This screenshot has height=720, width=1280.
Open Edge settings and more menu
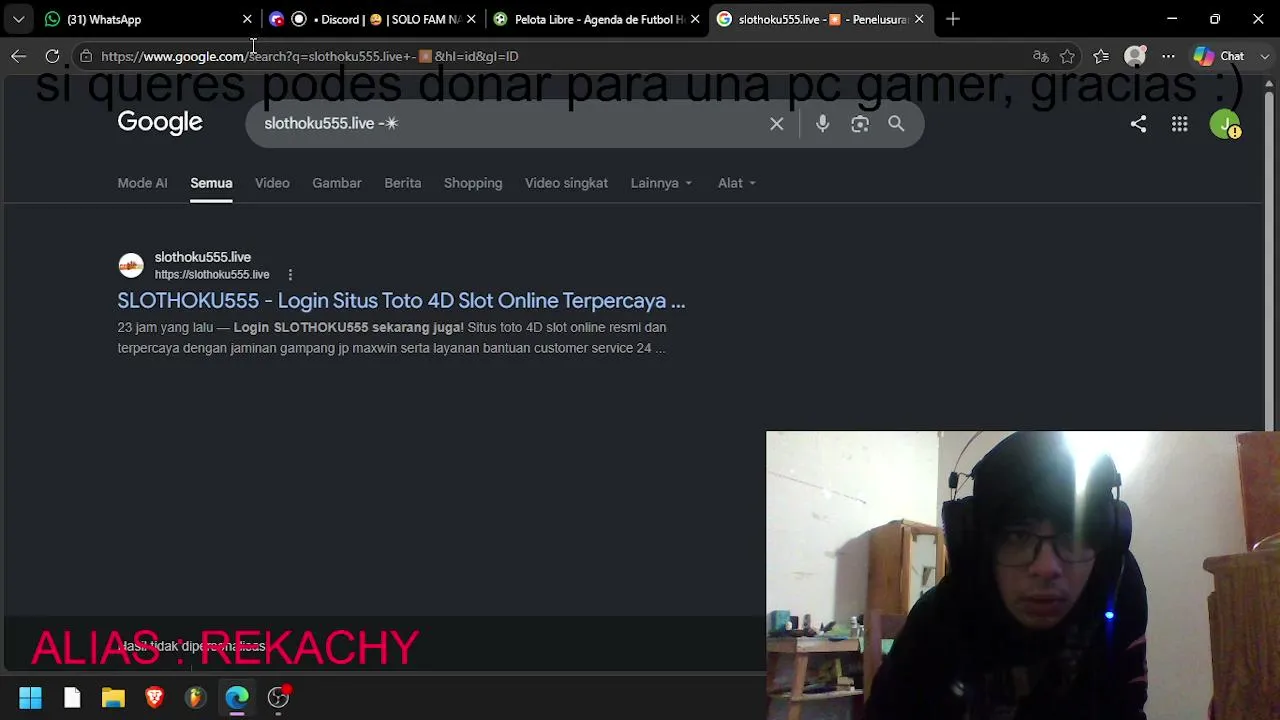coord(1168,56)
